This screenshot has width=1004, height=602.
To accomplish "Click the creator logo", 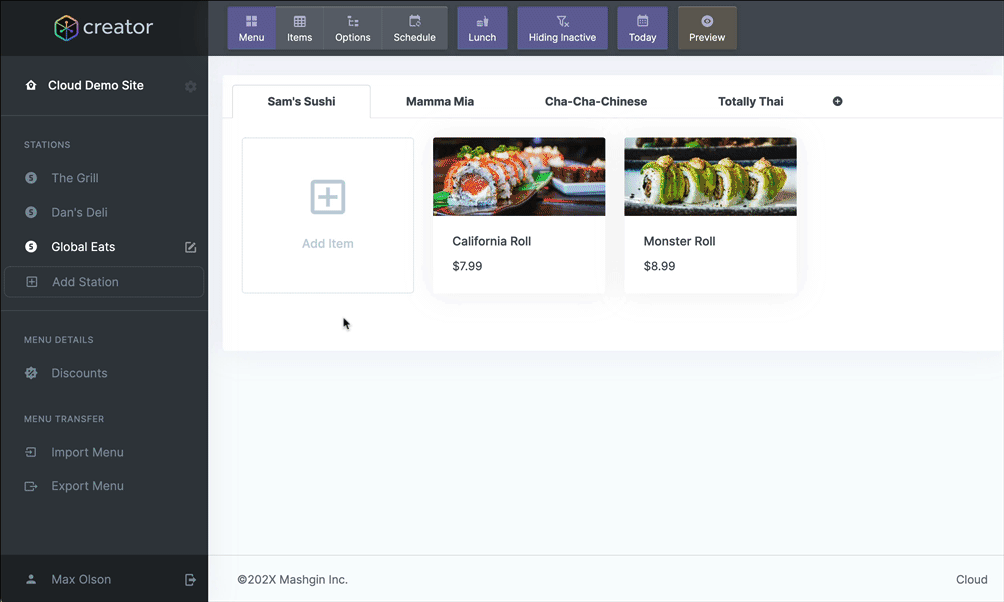I will pyautogui.click(x=104, y=28).
